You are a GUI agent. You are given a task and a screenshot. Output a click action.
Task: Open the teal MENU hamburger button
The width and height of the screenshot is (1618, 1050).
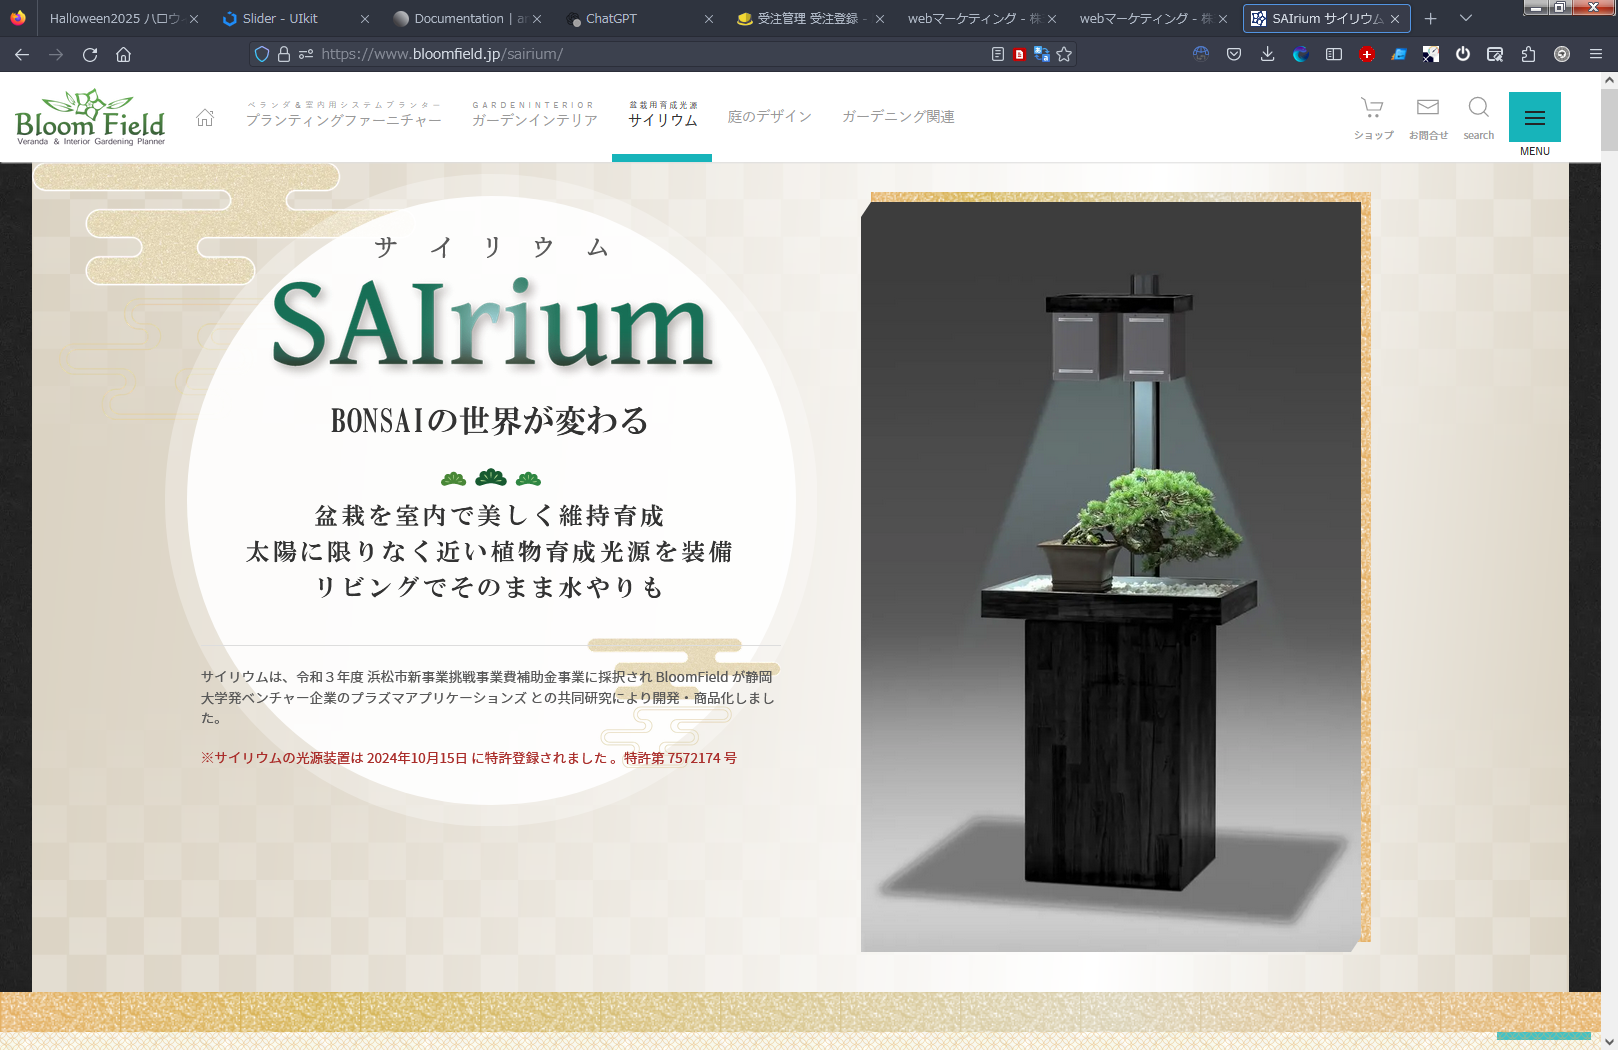pyautogui.click(x=1534, y=118)
